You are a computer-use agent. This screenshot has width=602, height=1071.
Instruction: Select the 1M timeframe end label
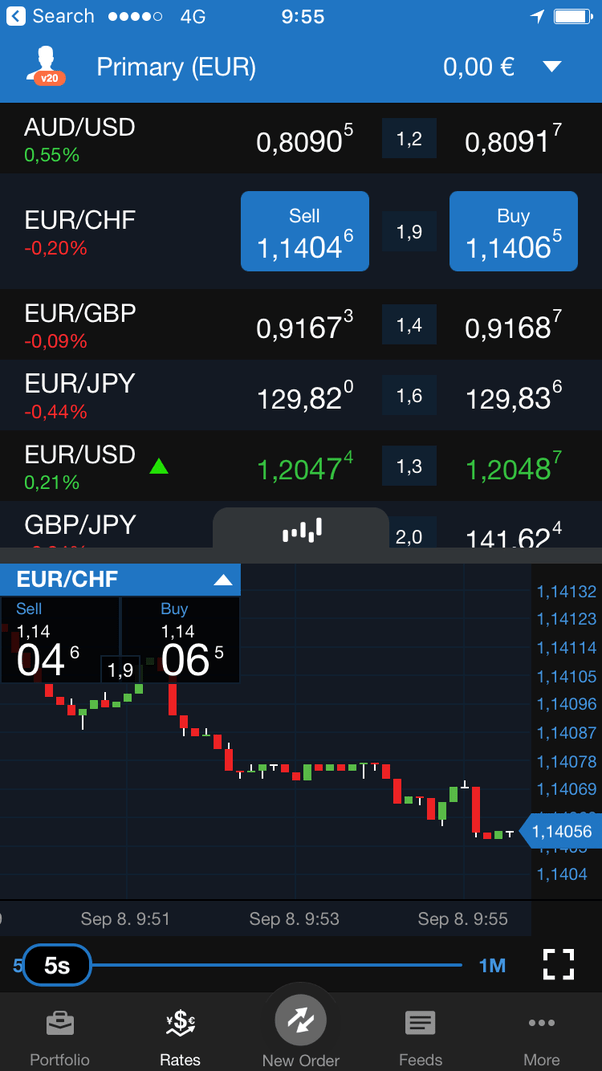tap(492, 965)
